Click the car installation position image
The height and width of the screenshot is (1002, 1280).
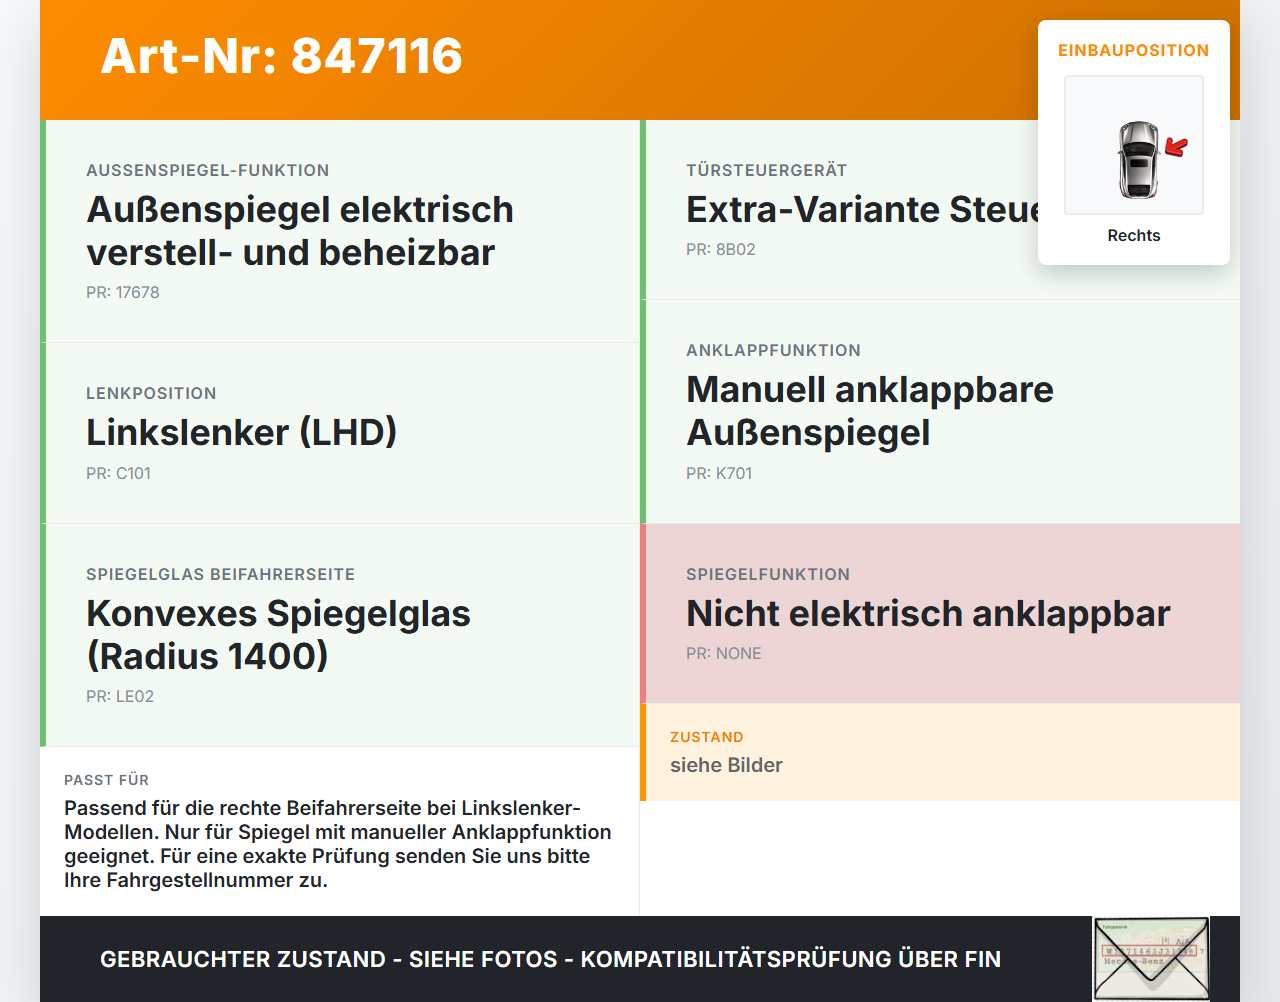coord(1134,145)
